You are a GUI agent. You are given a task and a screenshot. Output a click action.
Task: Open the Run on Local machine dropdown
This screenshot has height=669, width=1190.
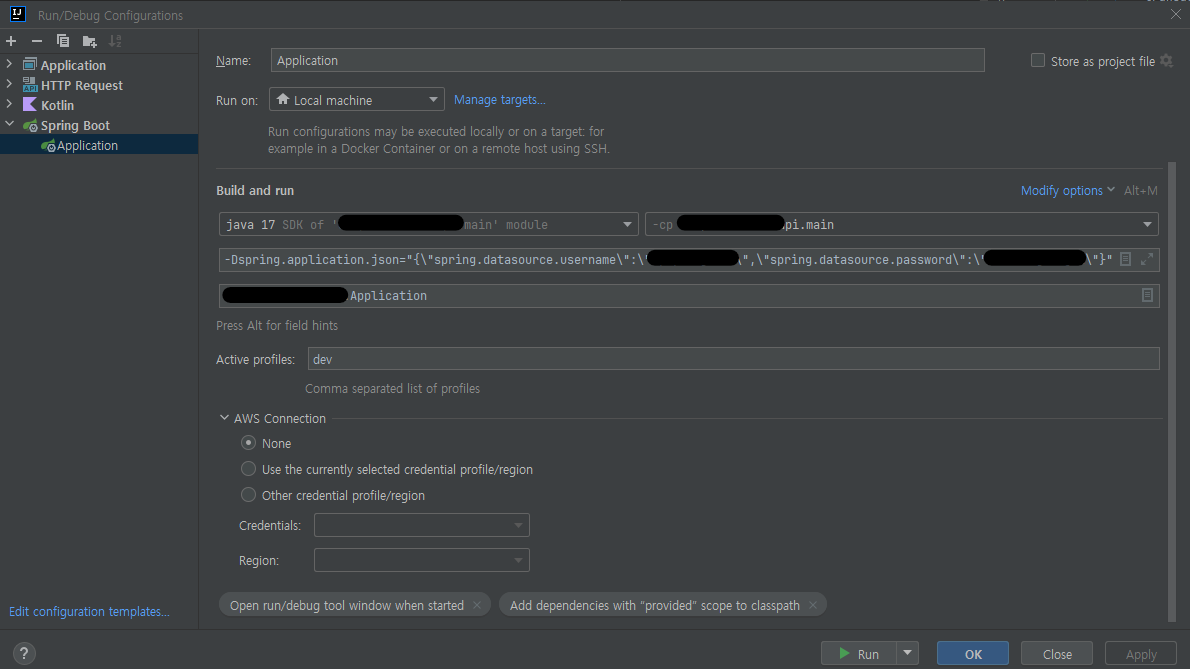(357, 99)
